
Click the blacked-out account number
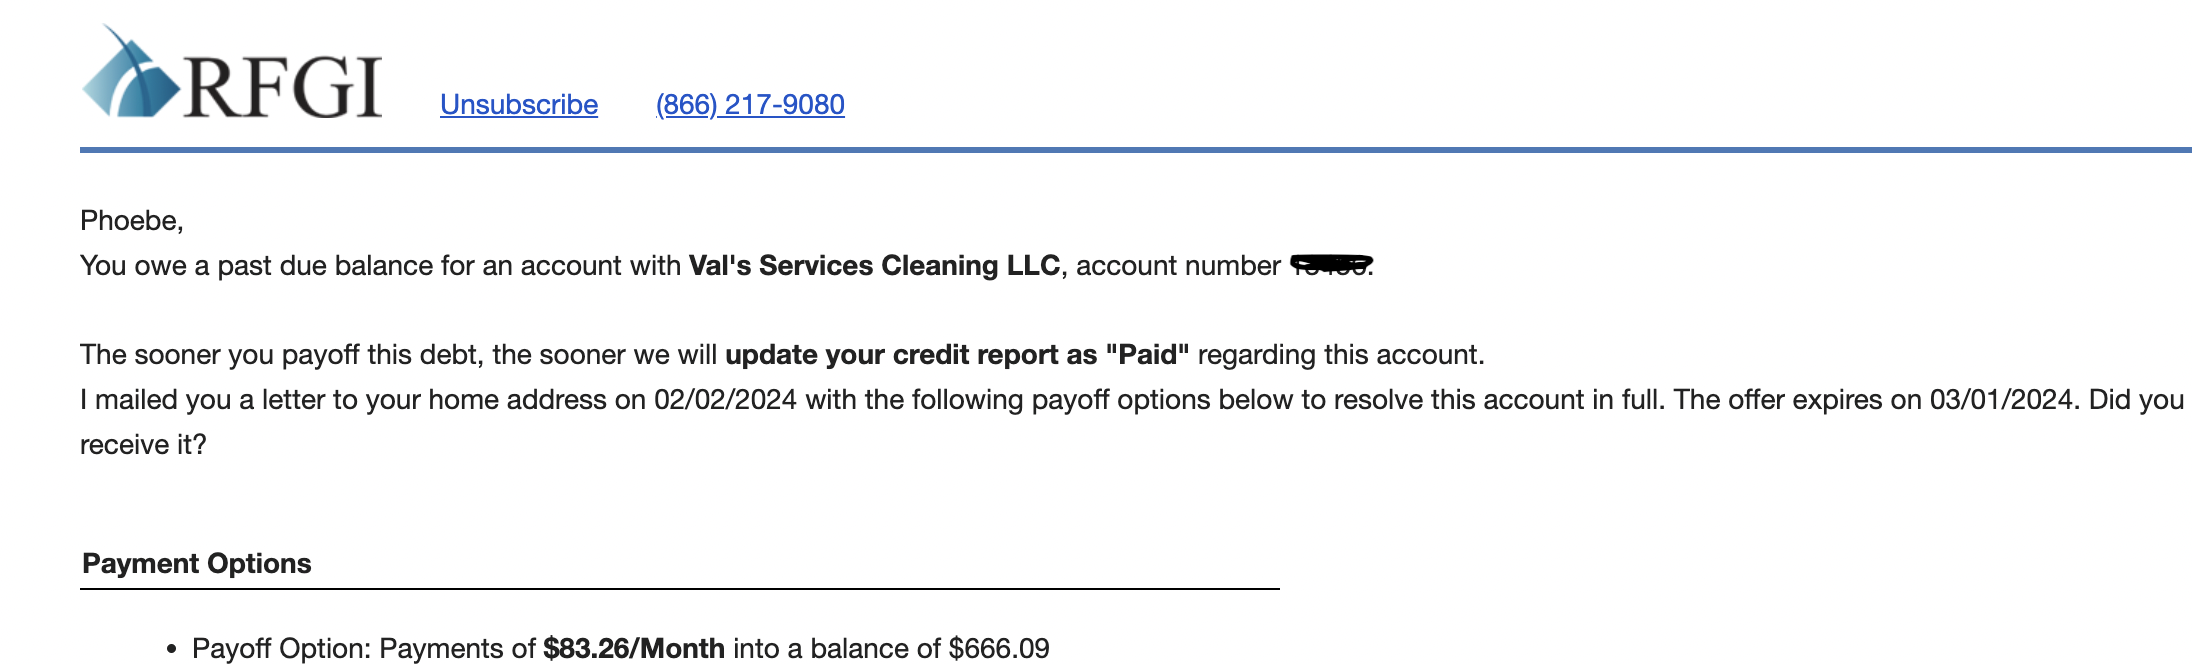point(1331,264)
